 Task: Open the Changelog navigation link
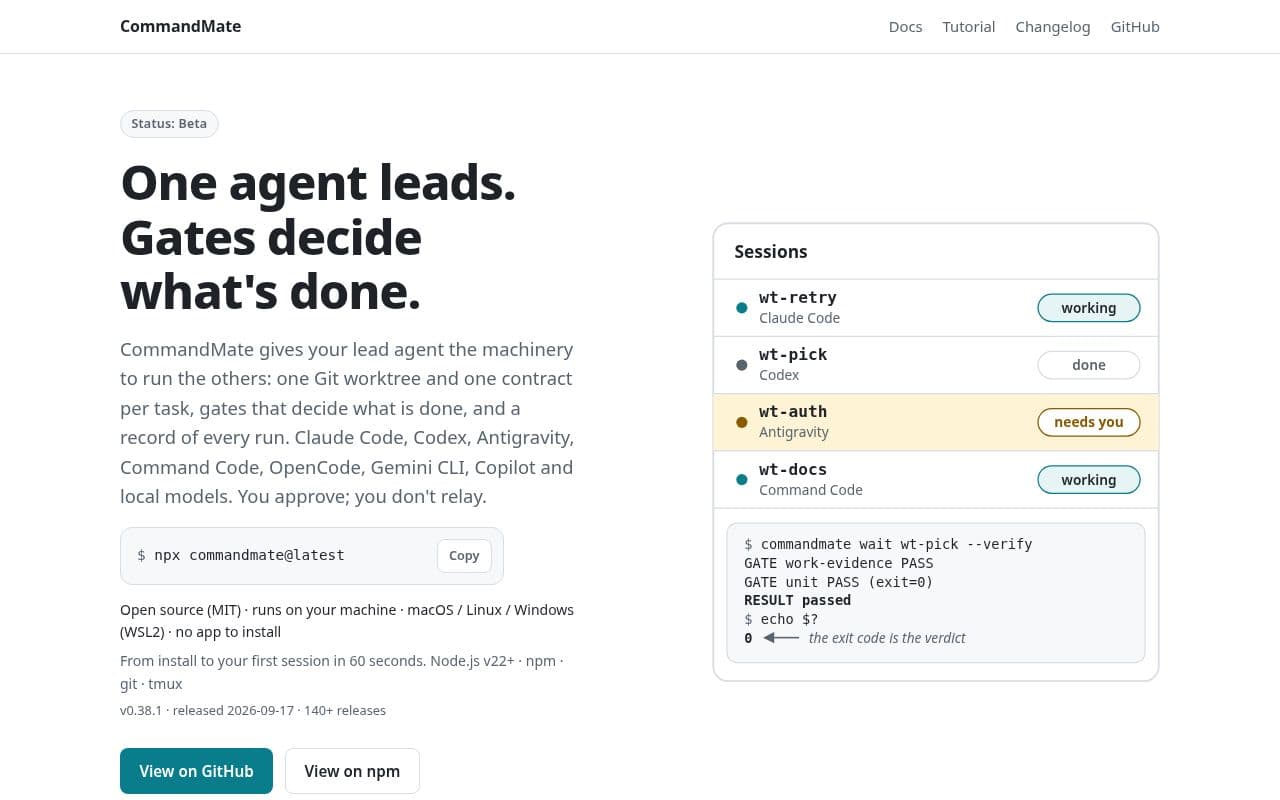pyautogui.click(x=1052, y=27)
